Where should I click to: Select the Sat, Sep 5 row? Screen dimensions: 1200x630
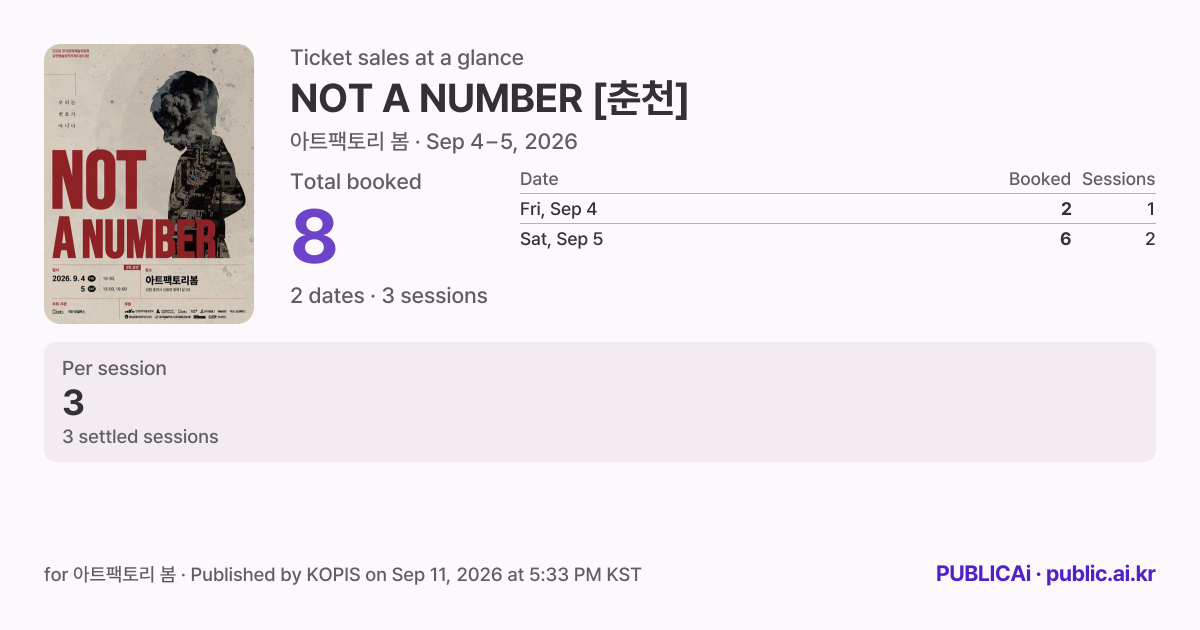click(x=837, y=239)
